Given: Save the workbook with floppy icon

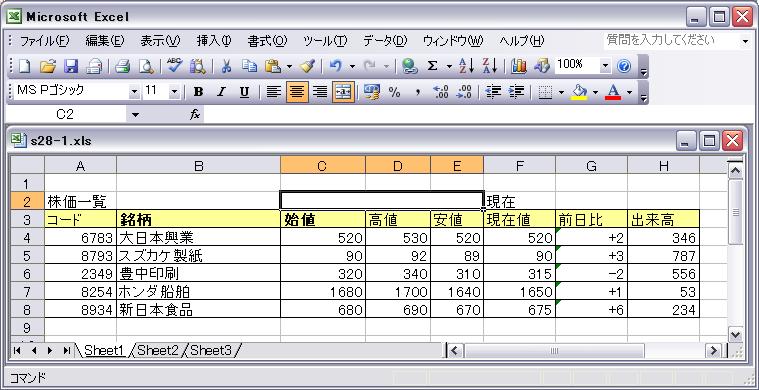Looking at the screenshot, I should tap(71, 66).
